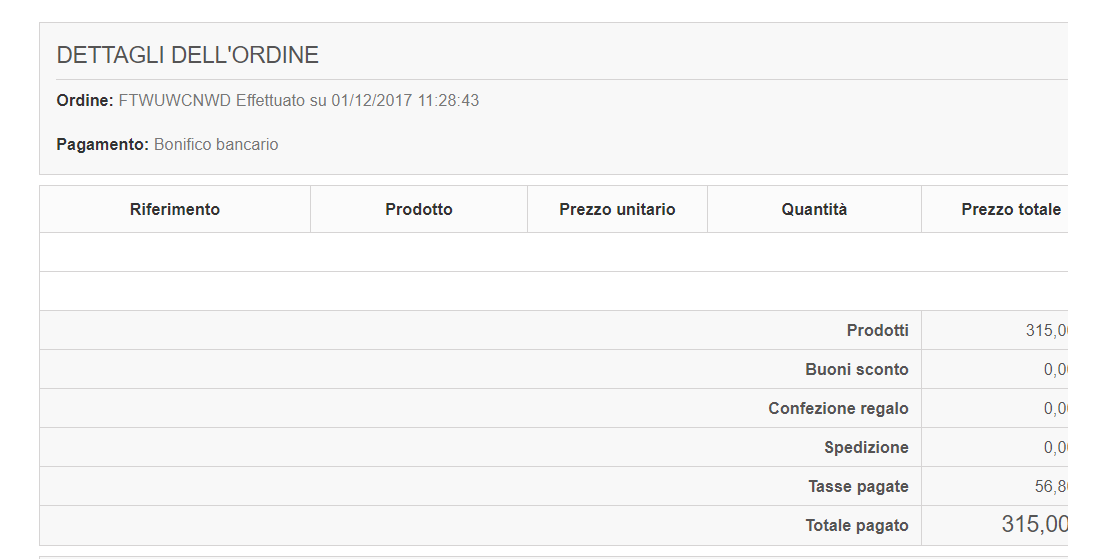This screenshot has height=559, width=1102.
Task: Click the DETTAGLI DELL'ORDINE heading
Action: click(188, 55)
